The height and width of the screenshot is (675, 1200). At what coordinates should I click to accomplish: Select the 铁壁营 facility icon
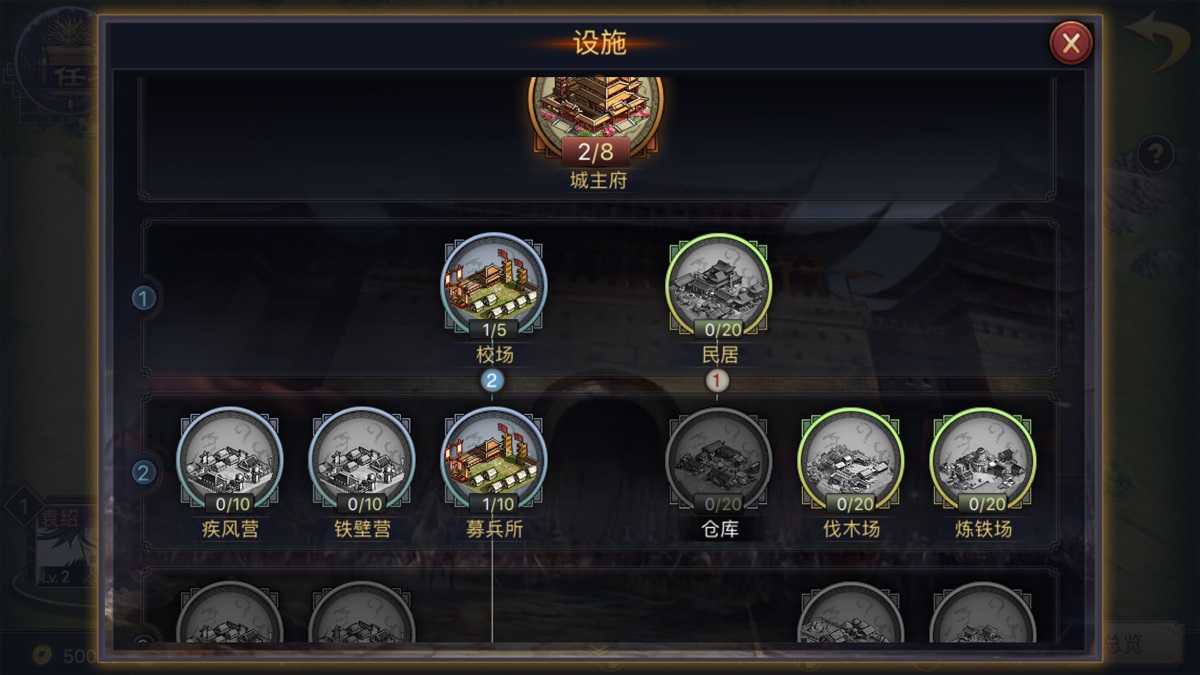(362, 460)
